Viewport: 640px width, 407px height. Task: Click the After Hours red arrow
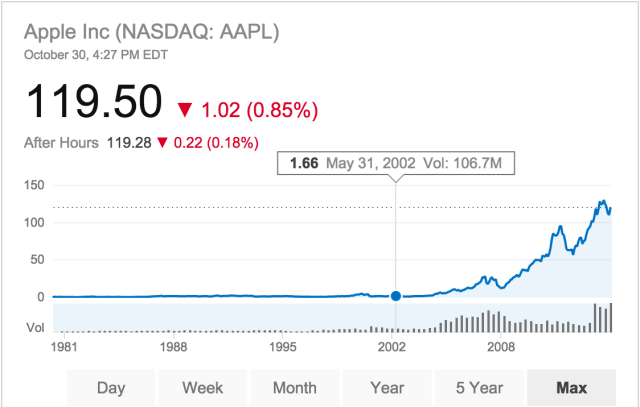point(163,143)
